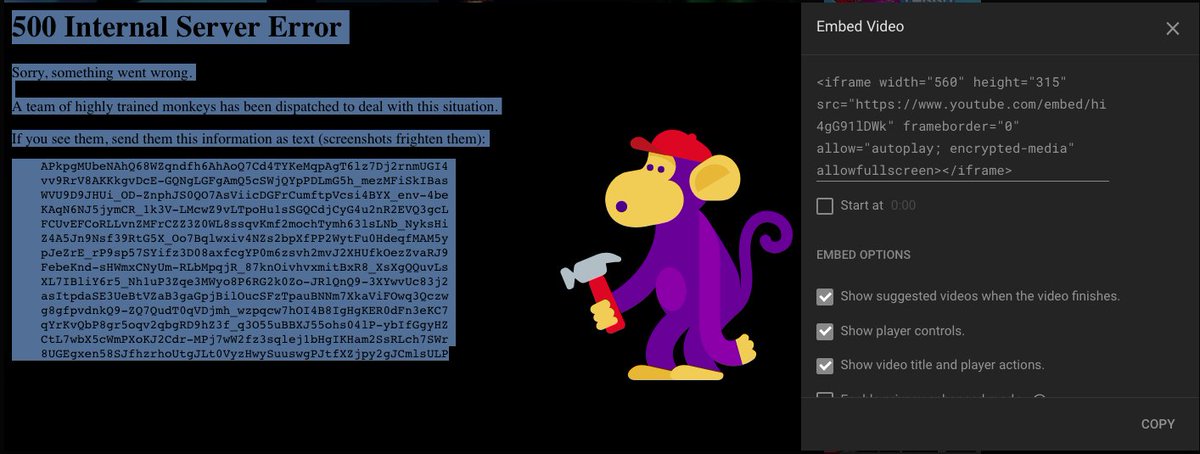Uncheck Show suggested videos when video finishes
This screenshot has height=454, width=1200.
click(x=825, y=297)
